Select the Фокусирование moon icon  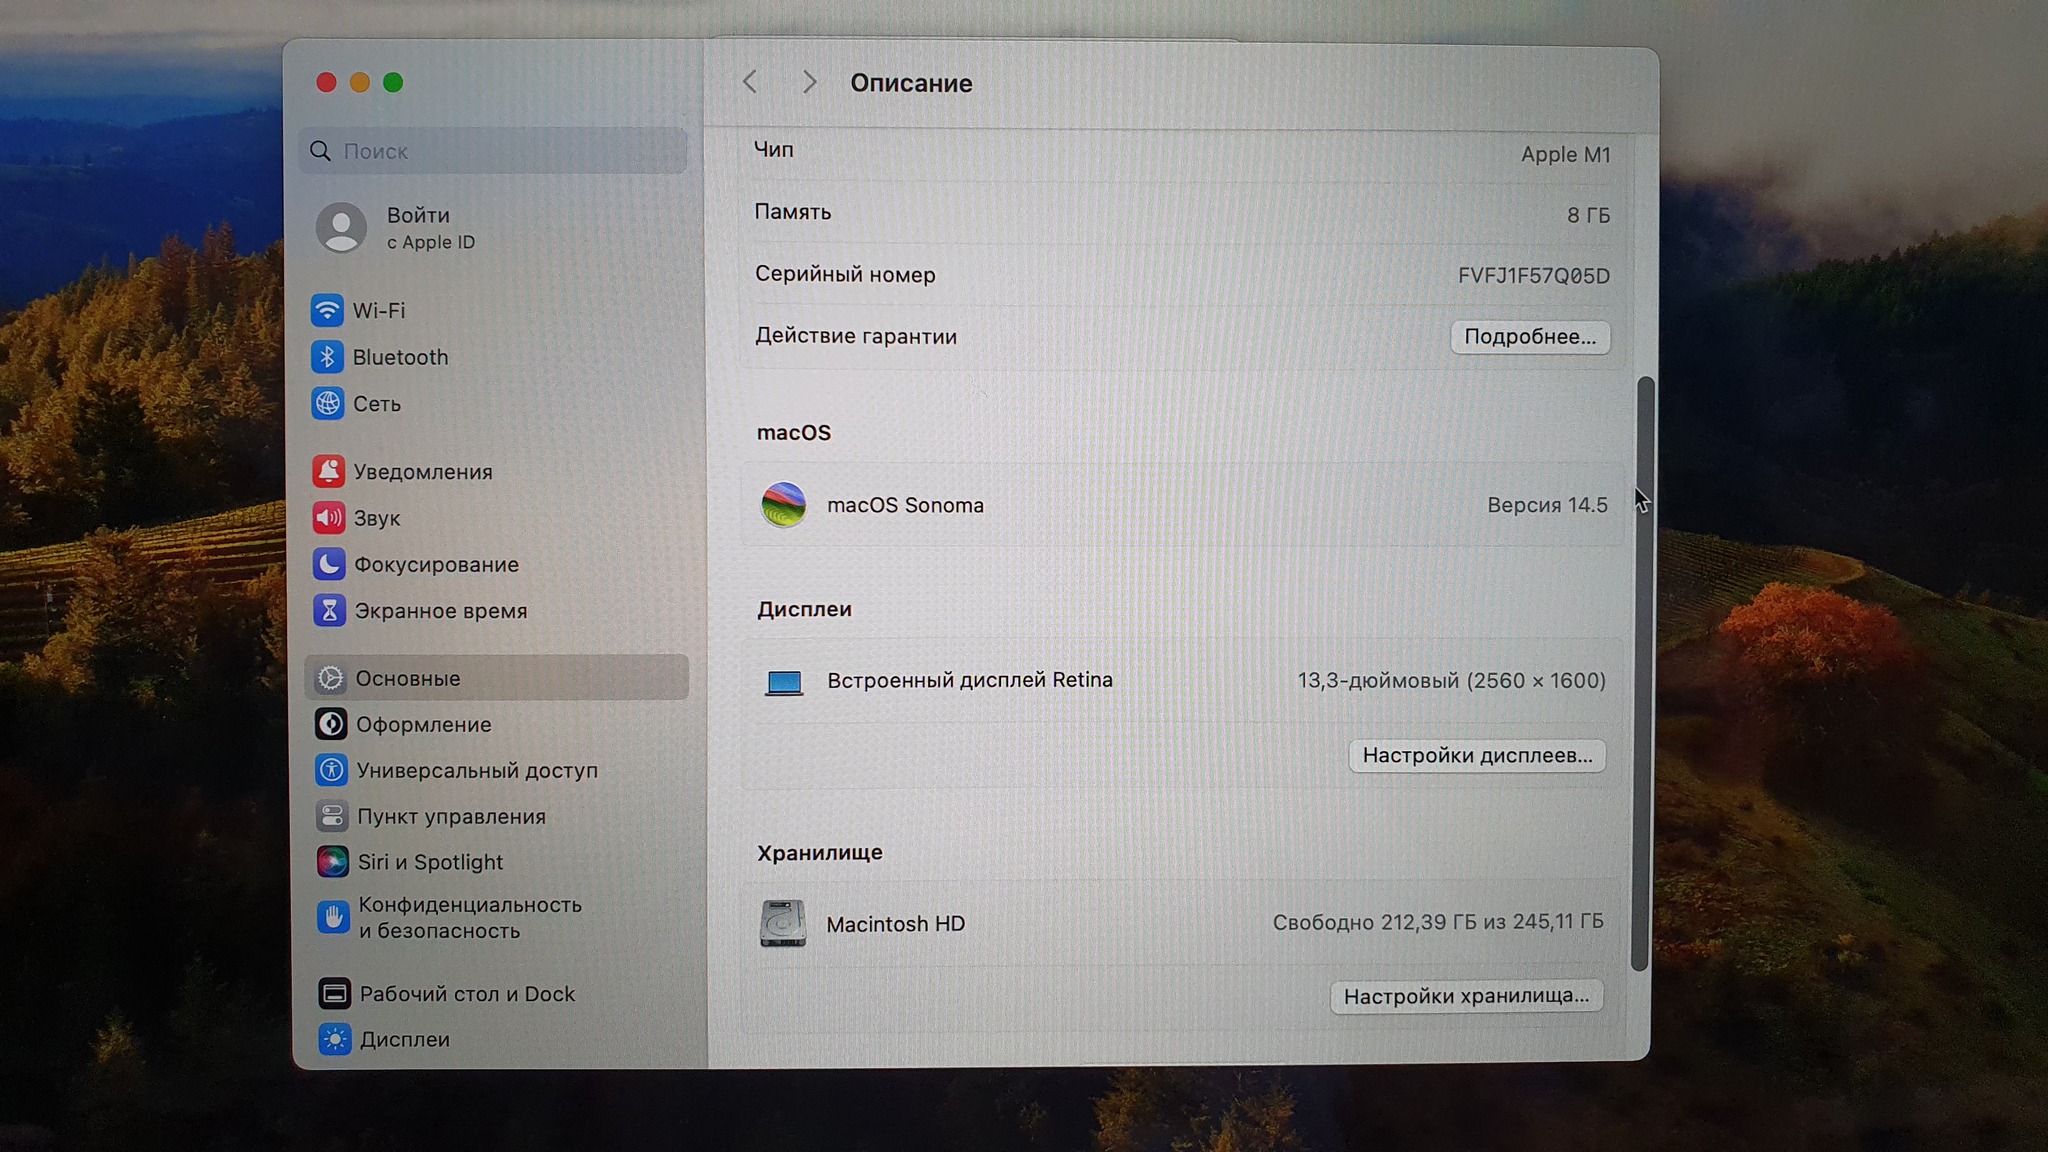[x=328, y=564]
